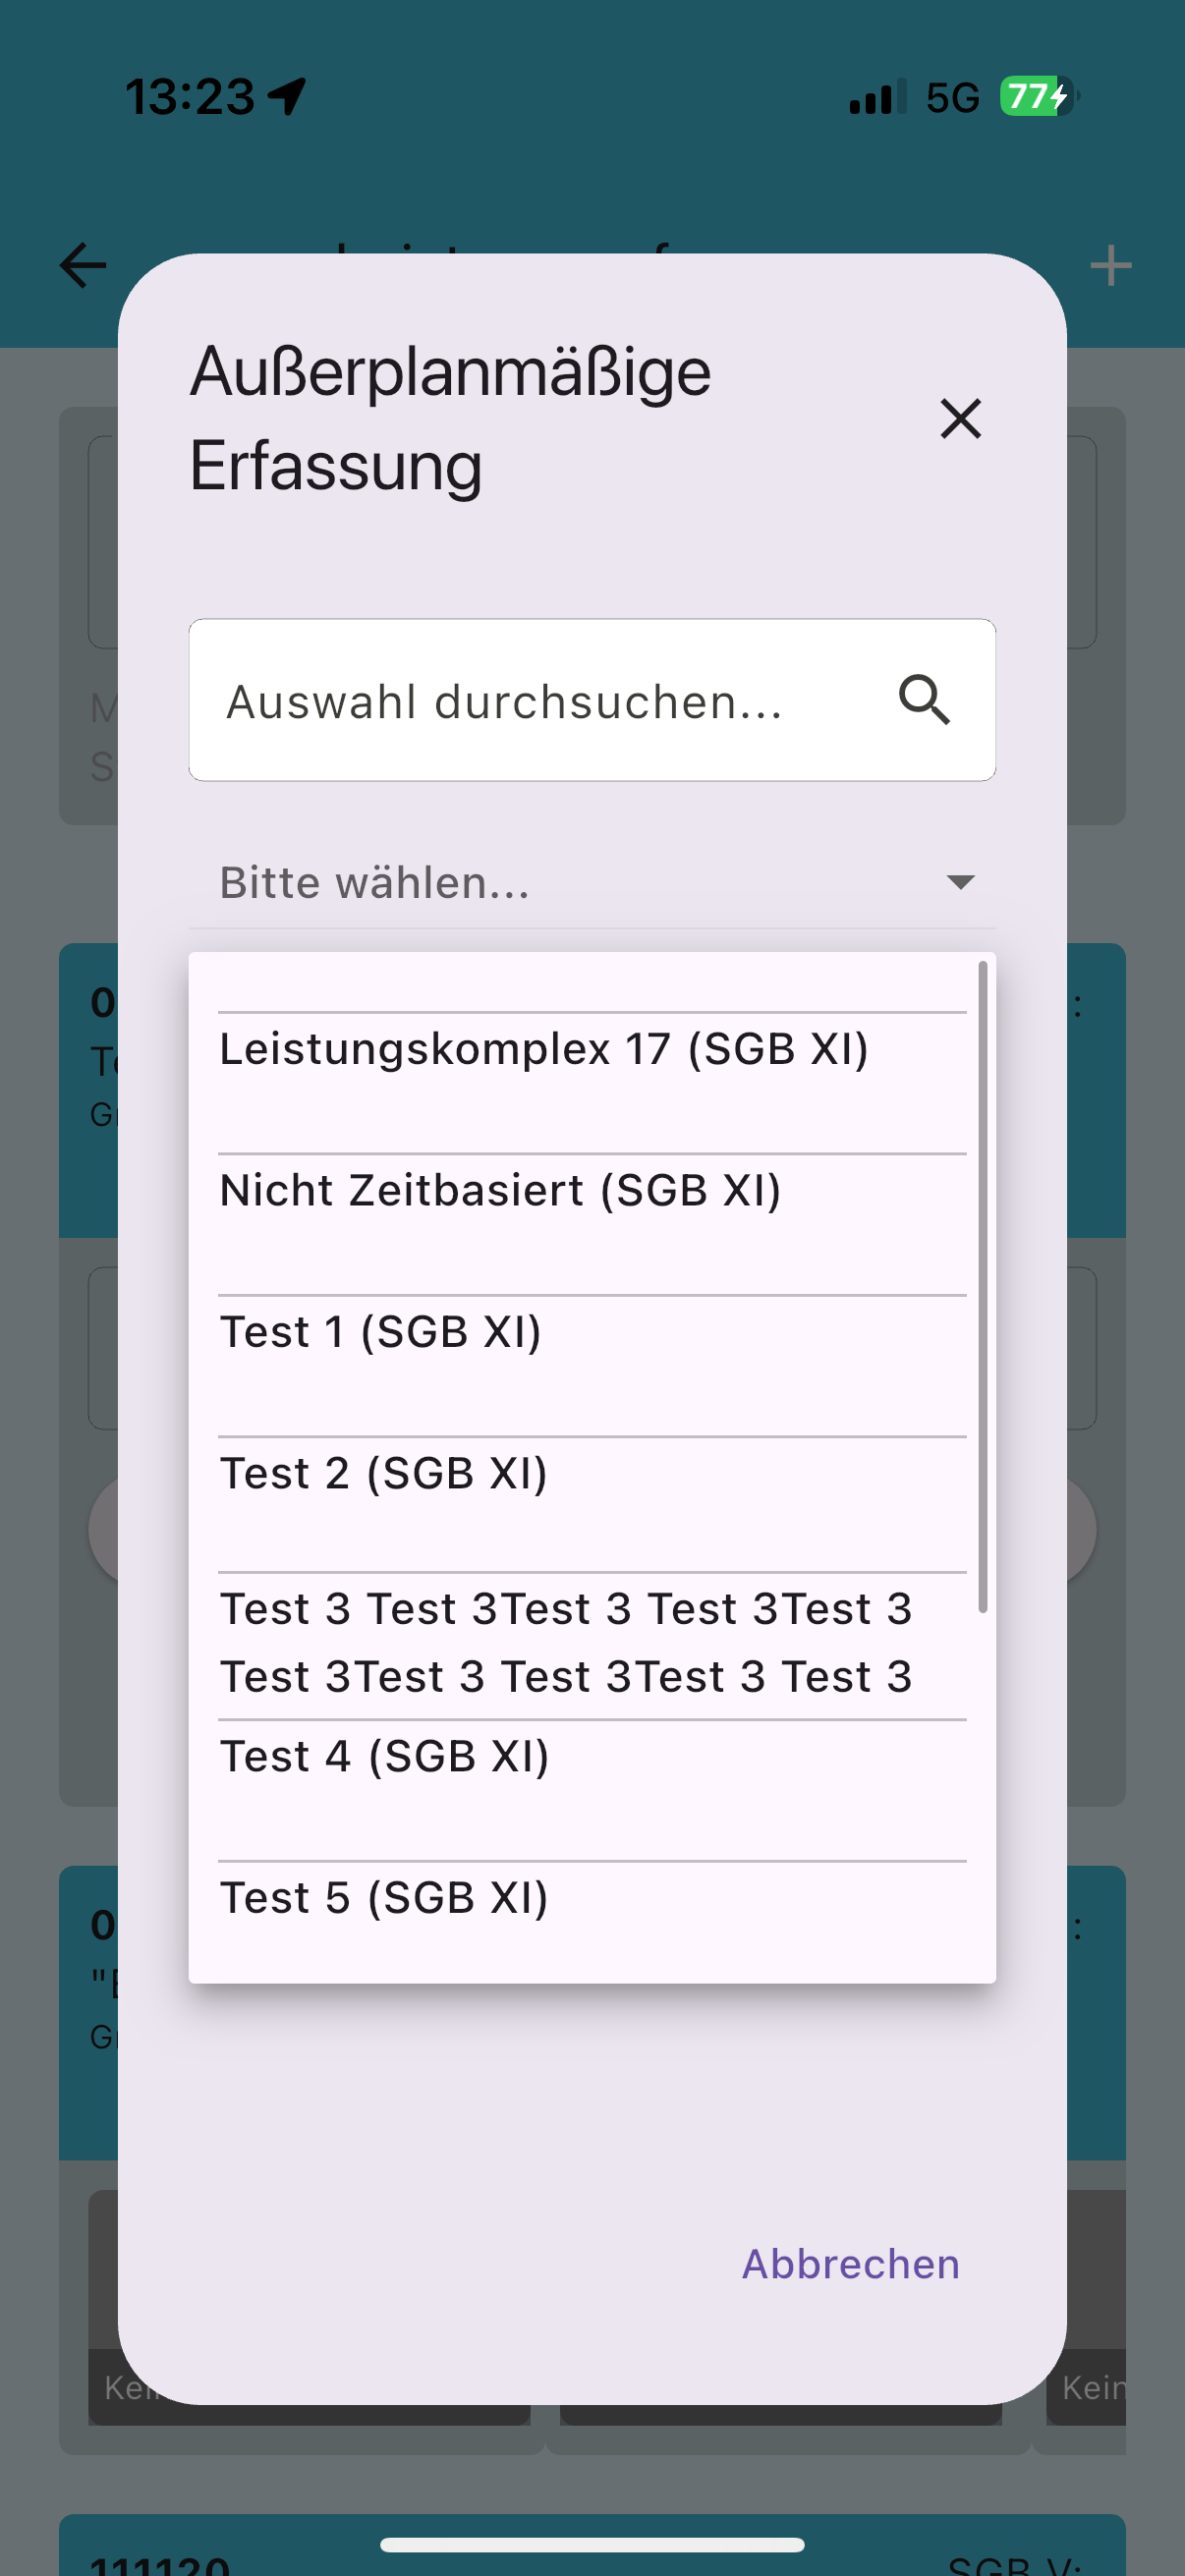
Task: Select Test 1 (SGB XI)
Action: [x=380, y=1333]
